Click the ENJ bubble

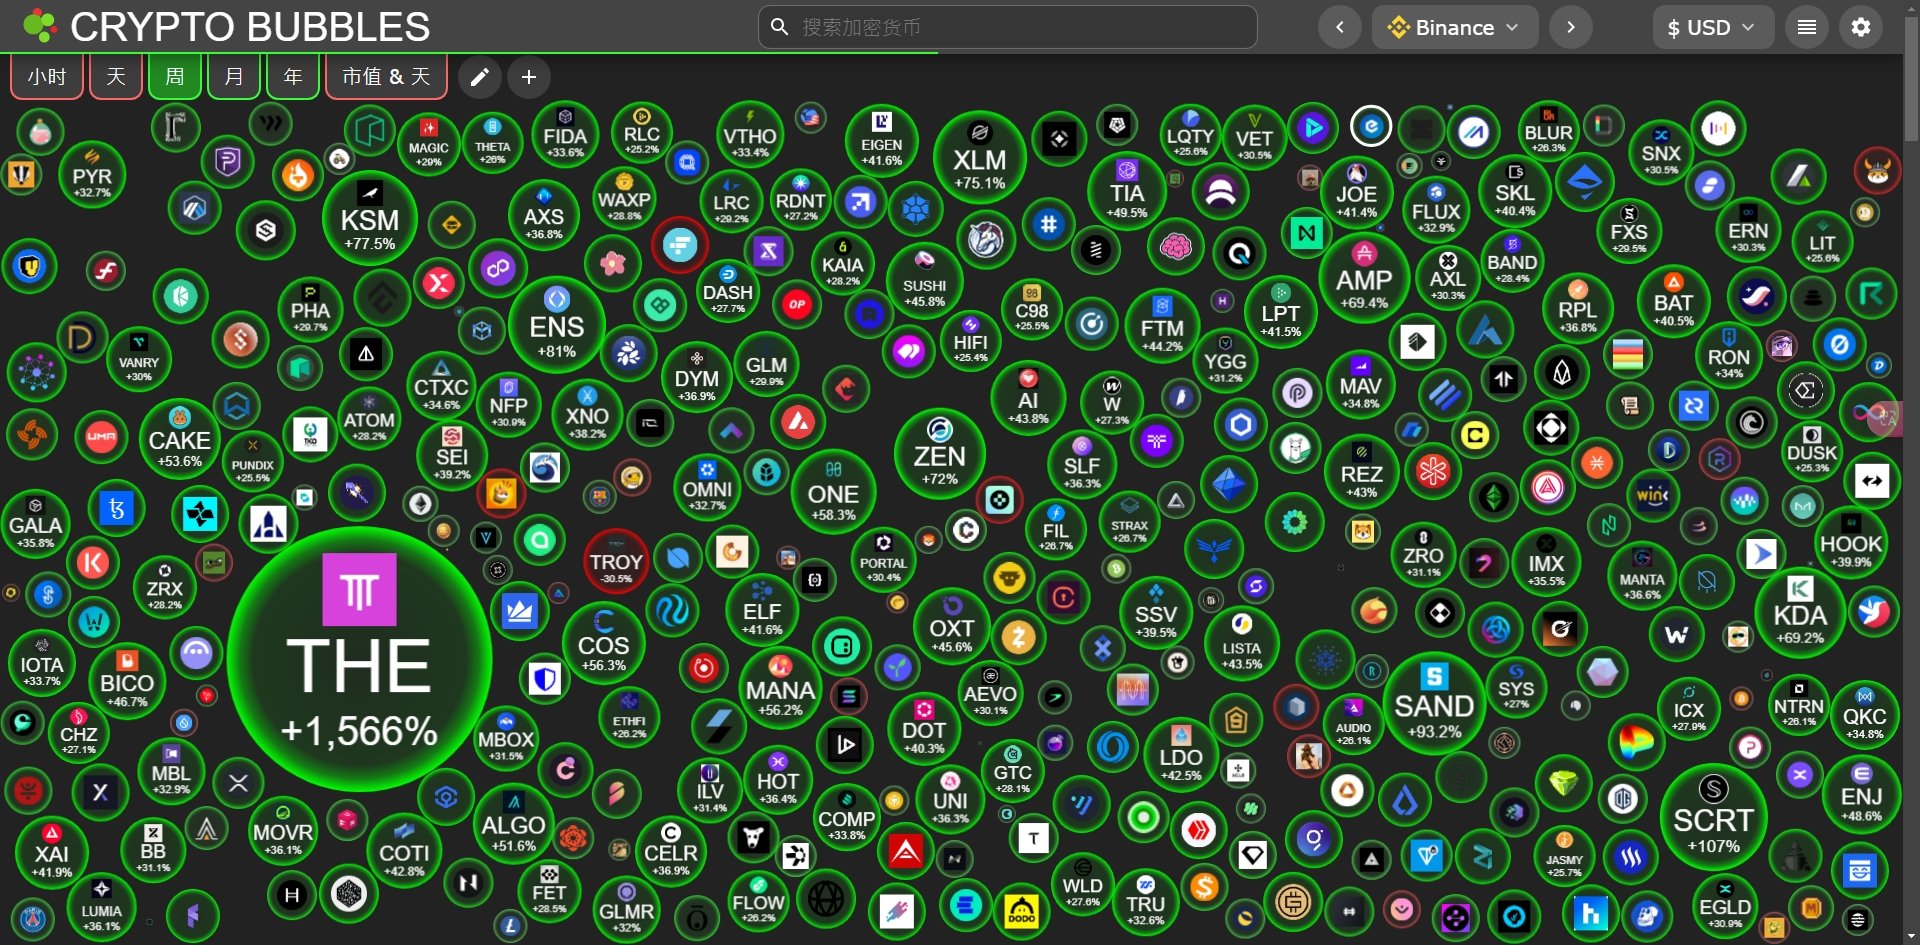point(1861,793)
